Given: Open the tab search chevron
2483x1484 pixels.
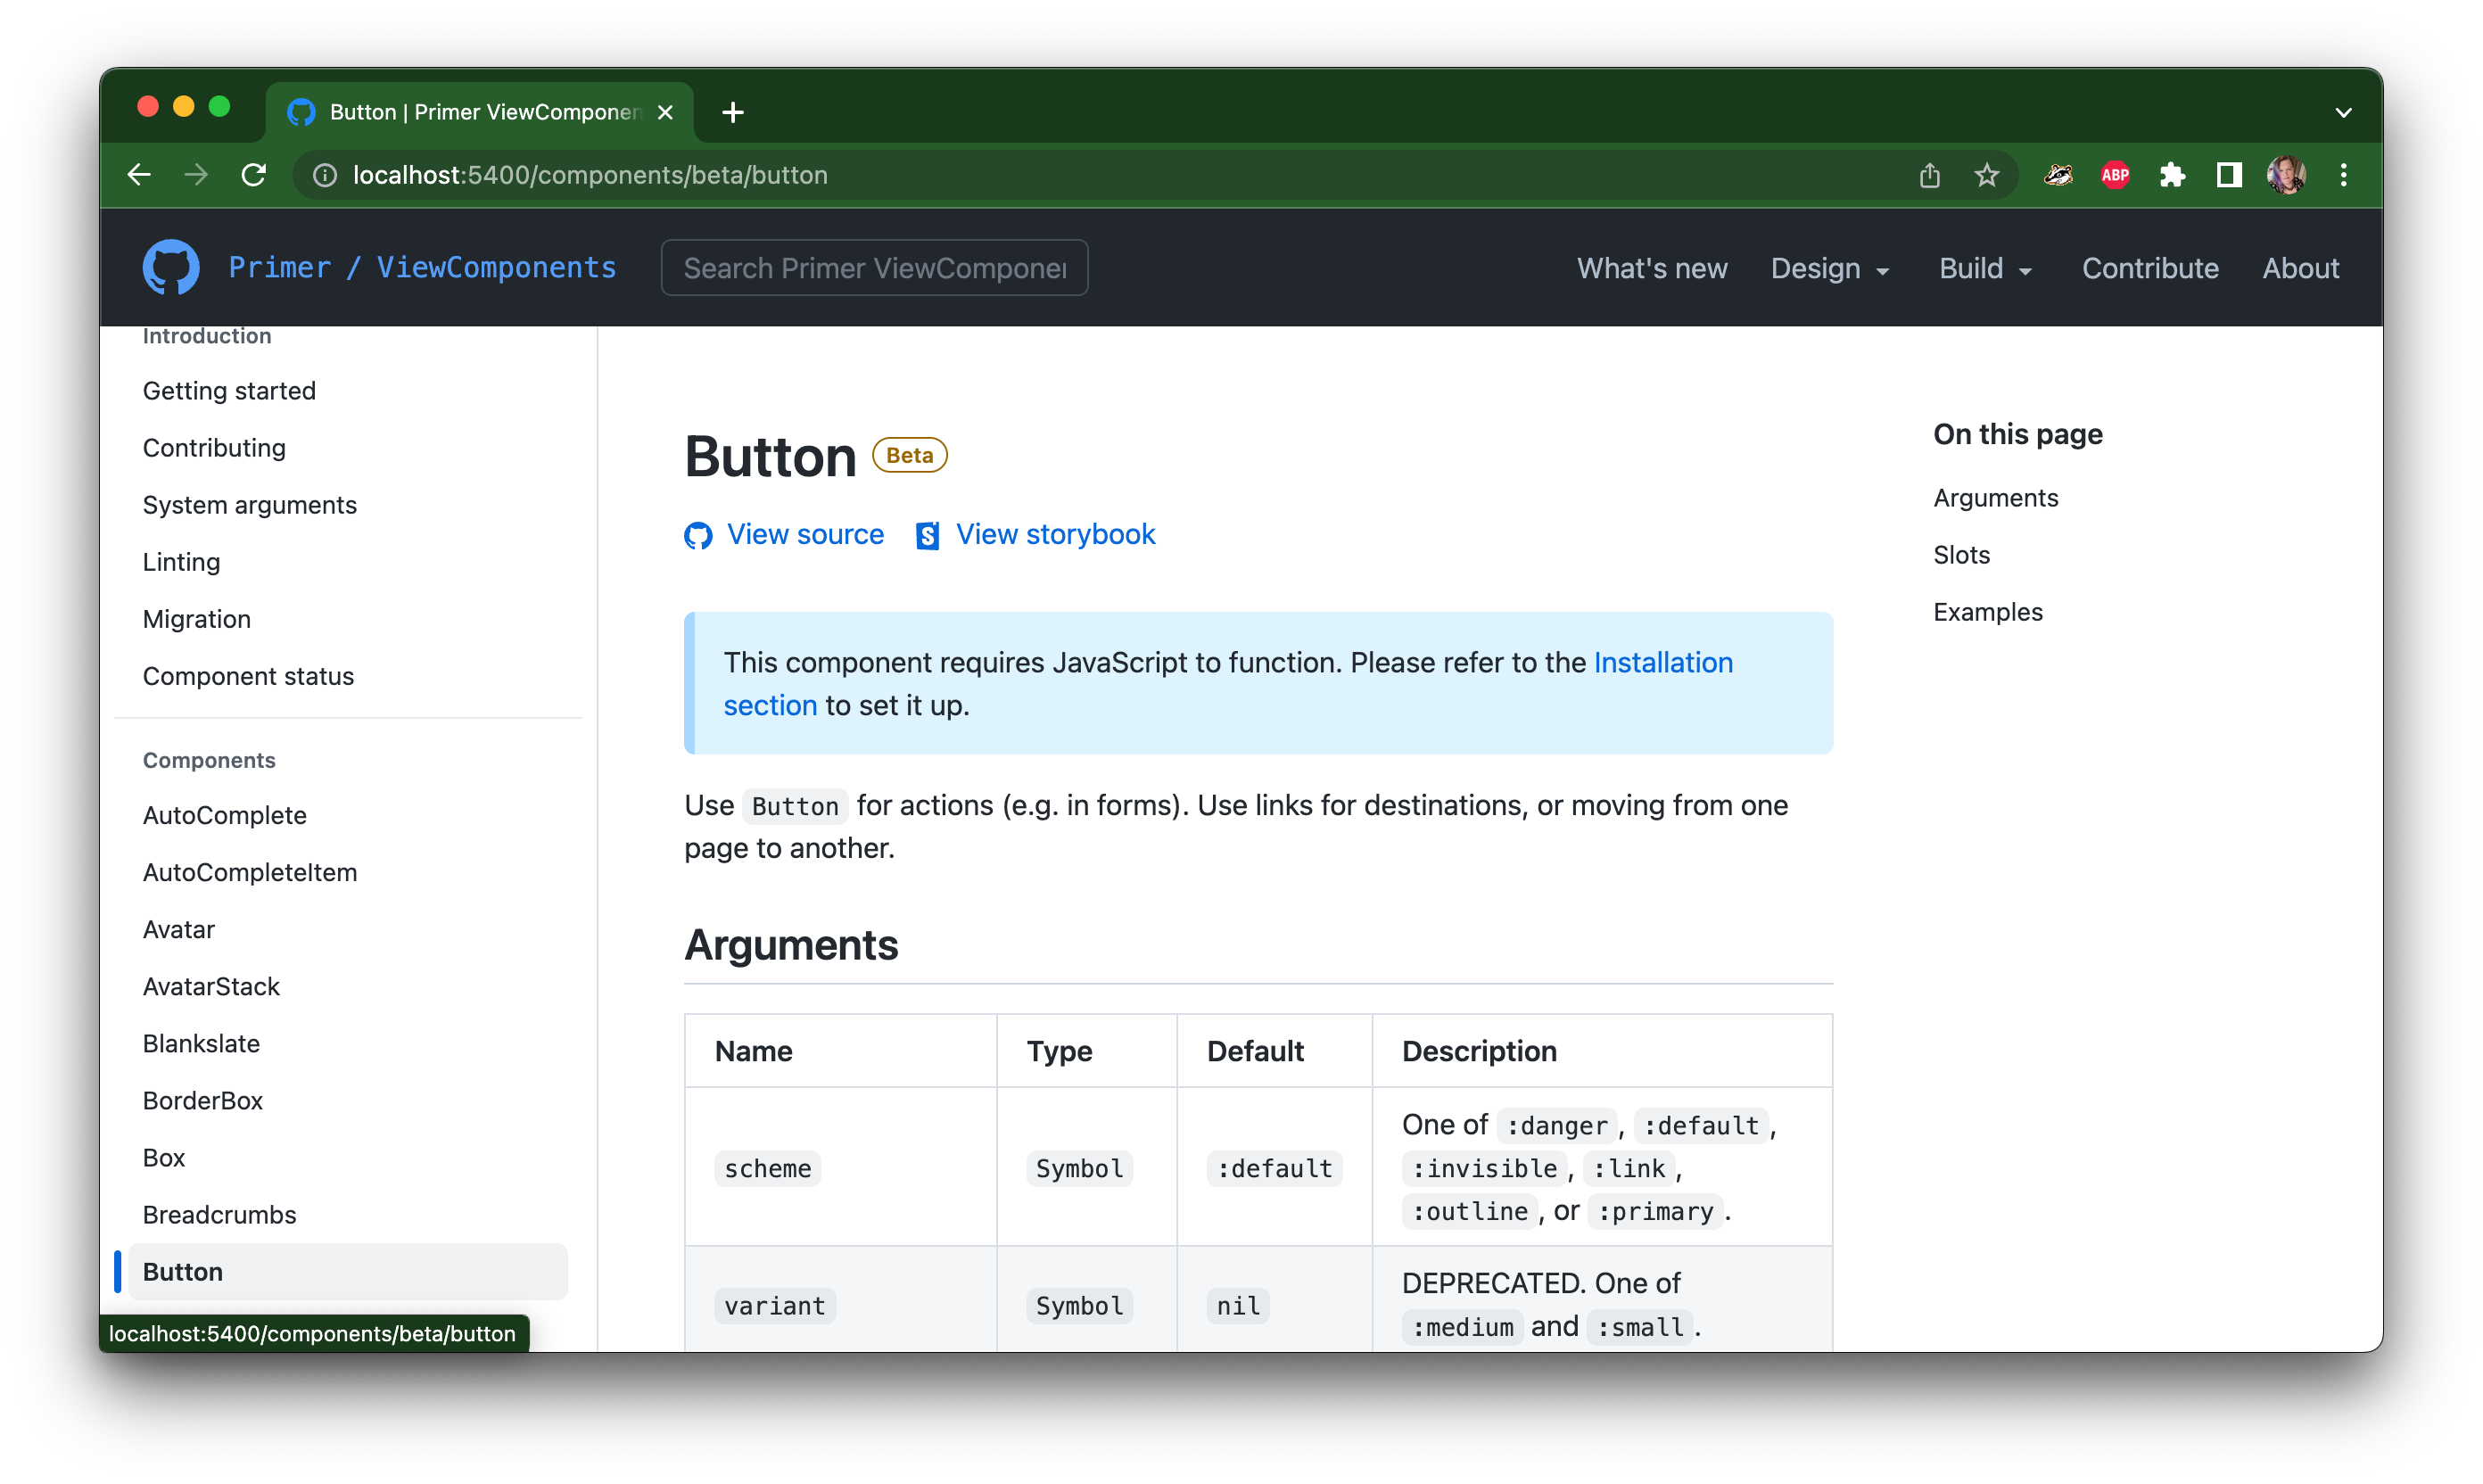Looking at the screenshot, I should coord(2343,112).
